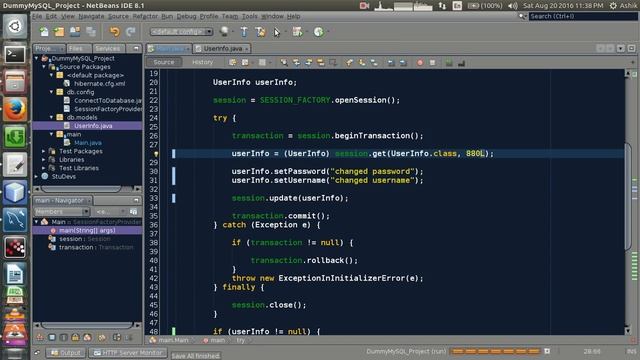Screen dimensions: 640x360
Task: Select main(String[] args) in Navigator
Action: [x=87, y=231]
